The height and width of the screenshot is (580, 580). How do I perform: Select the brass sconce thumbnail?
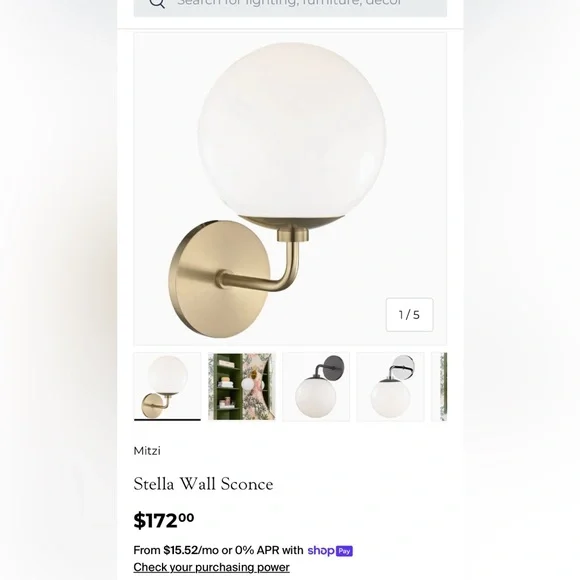[x=167, y=387]
